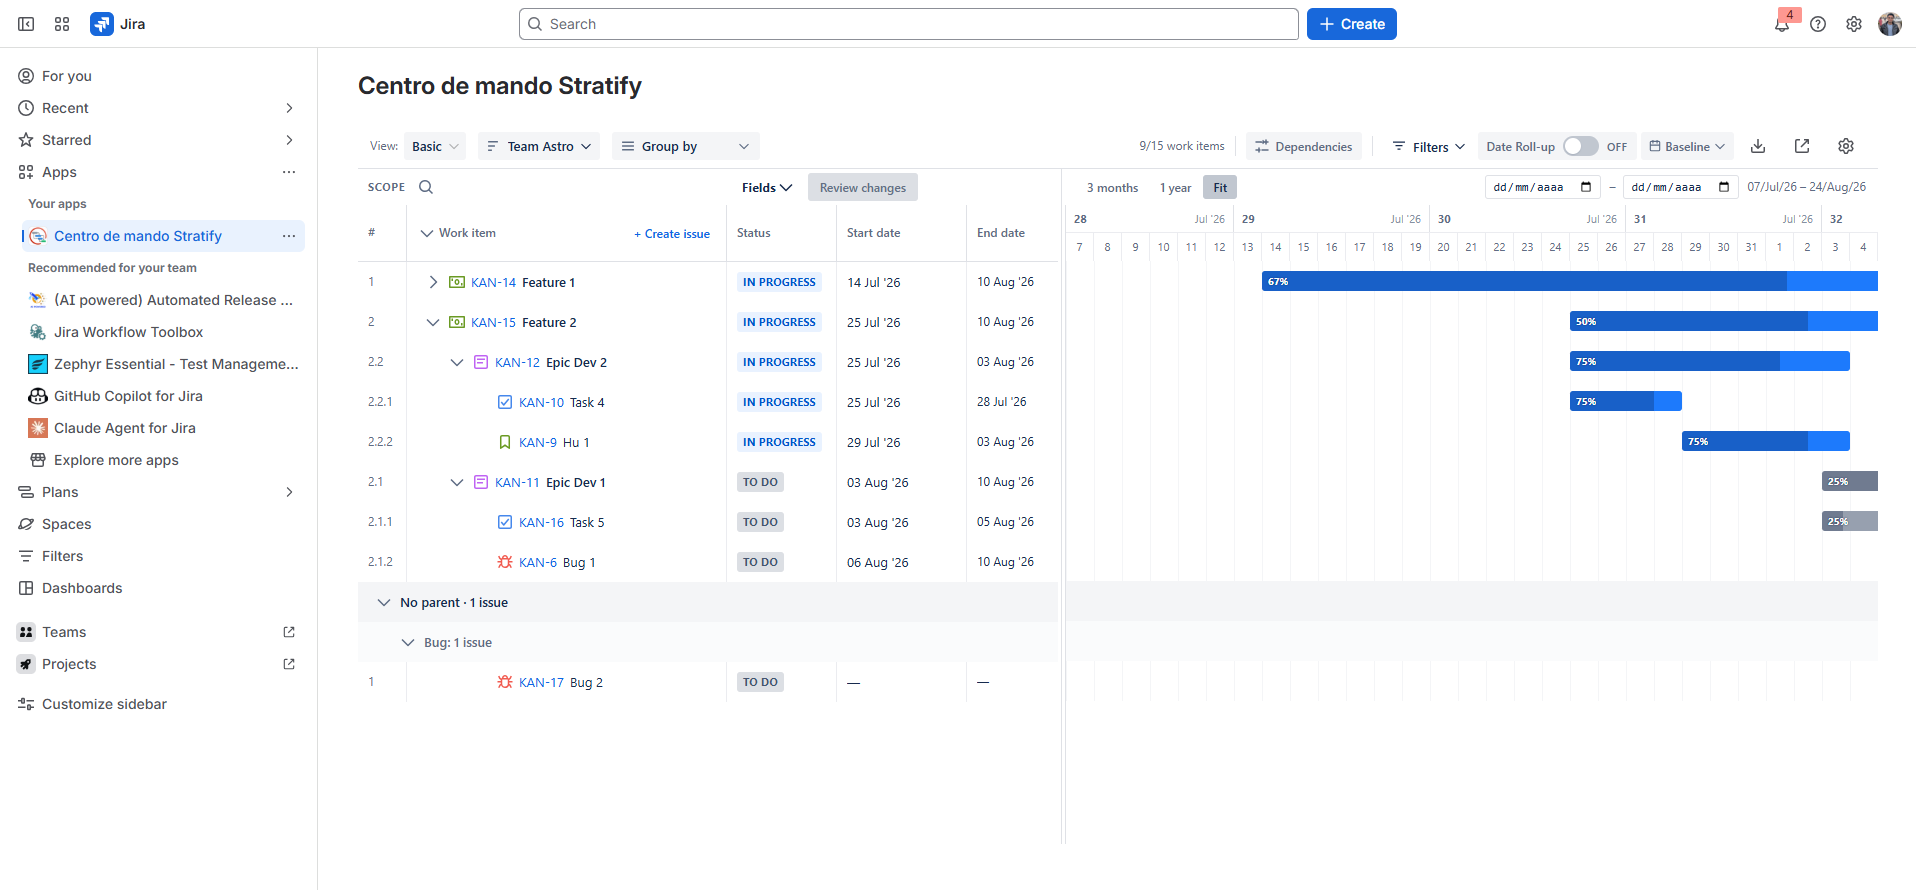The height and width of the screenshot is (890, 1916).
Task: Toggle the Date Roll-up switch
Action: pyautogui.click(x=1580, y=146)
